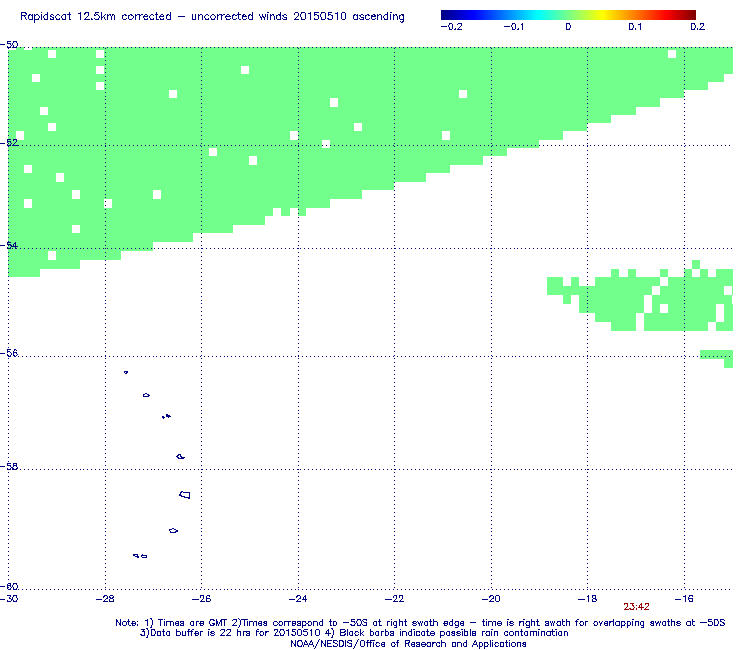Click the -28 longitude axis label
740x650 pixels.
[105, 599]
